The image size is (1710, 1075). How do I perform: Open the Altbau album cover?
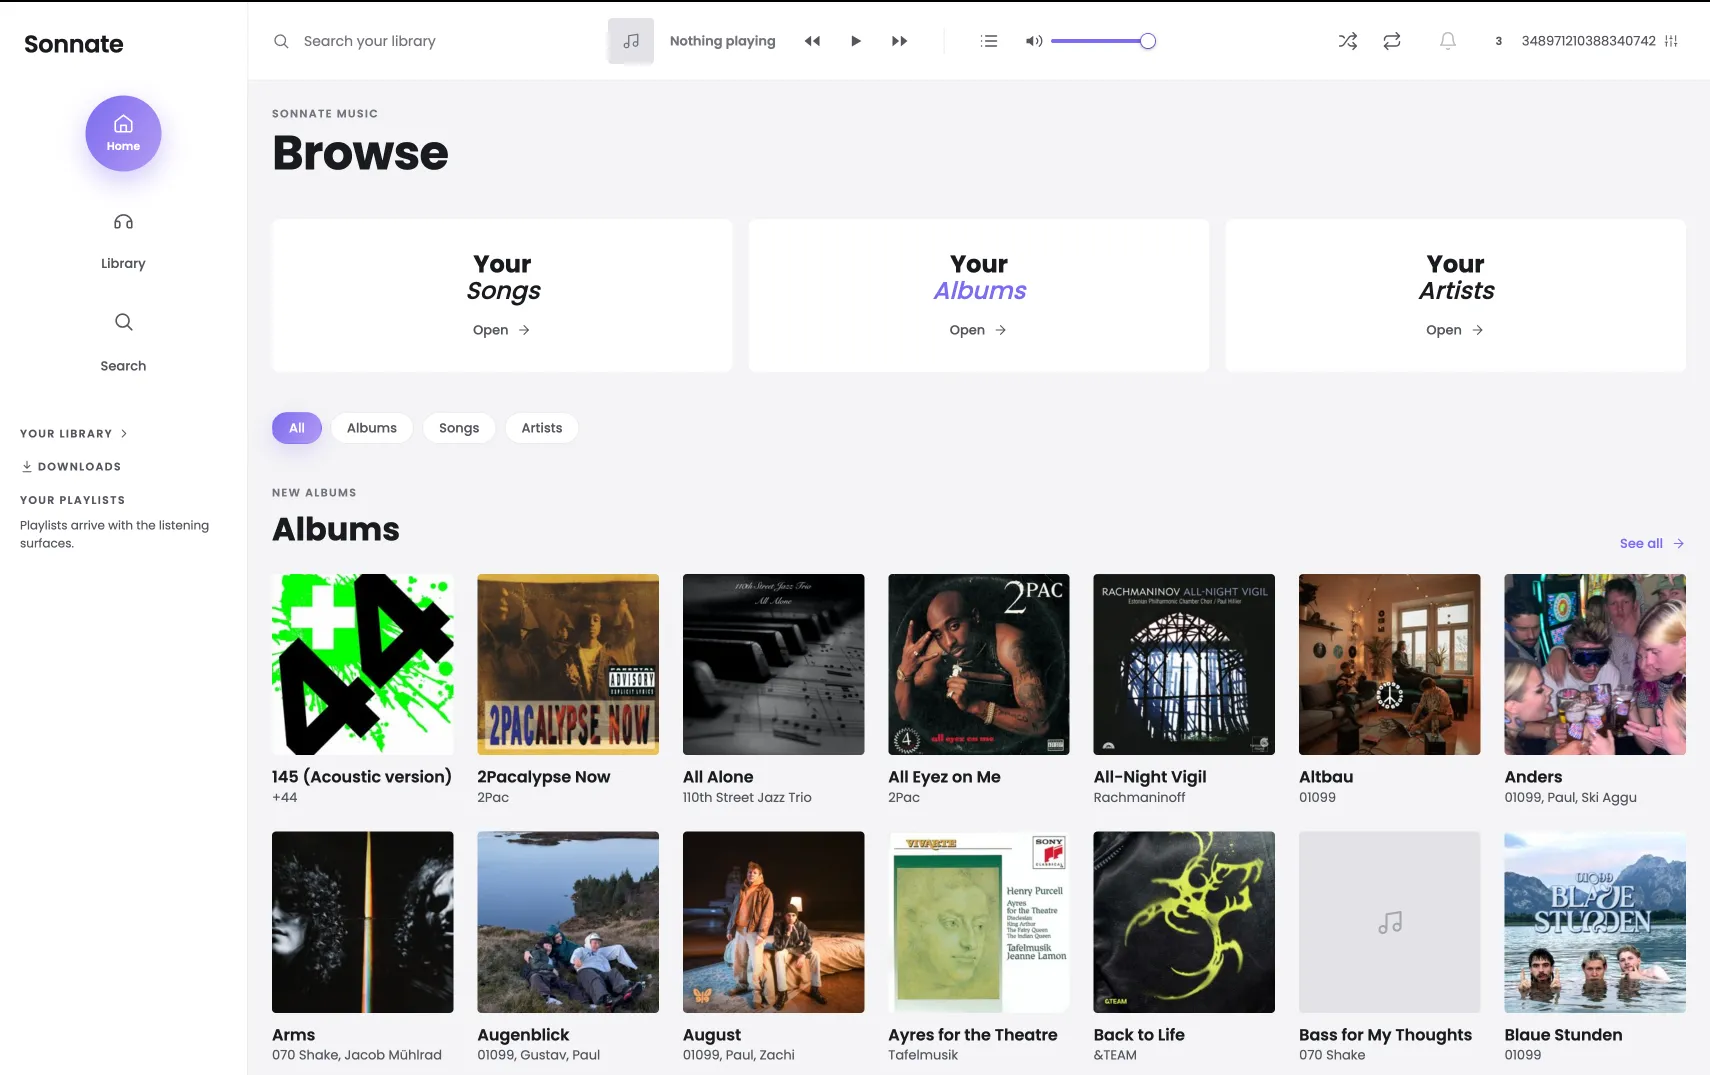[x=1390, y=664]
